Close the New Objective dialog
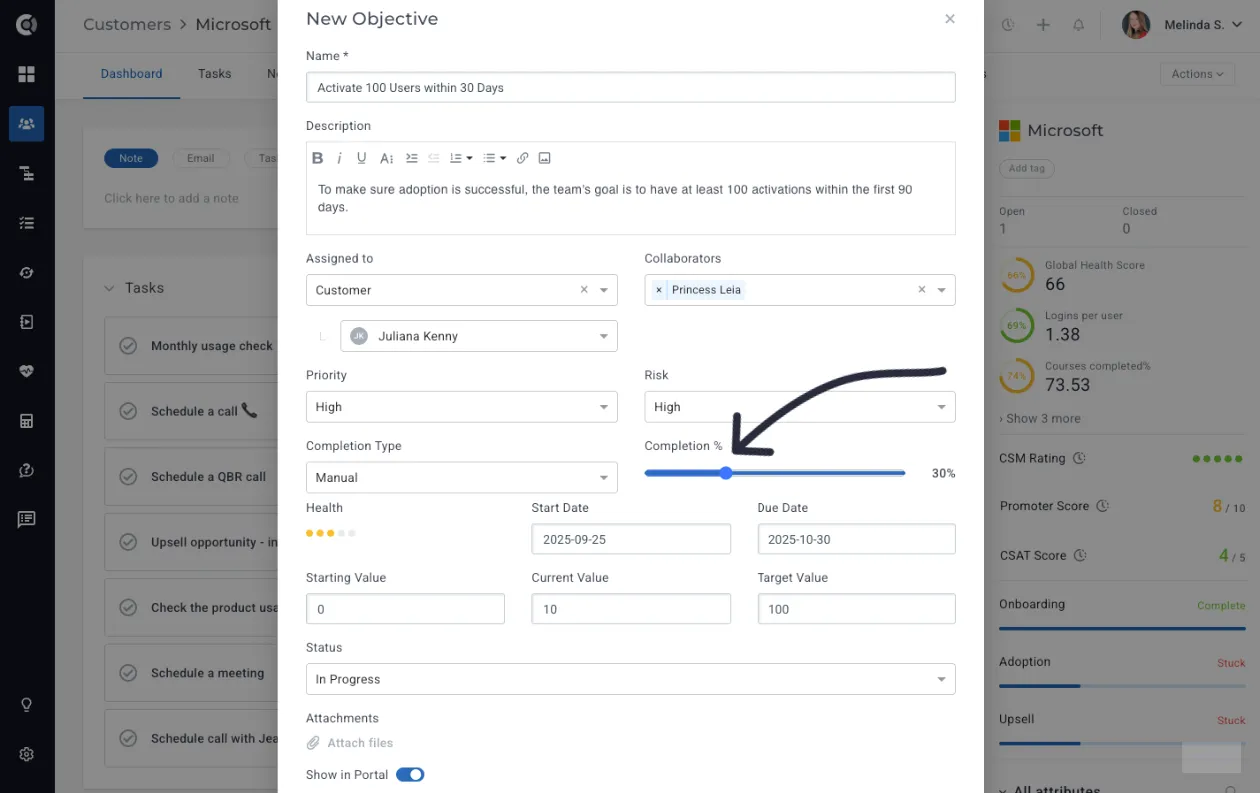Image resolution: width=1260 pixels, height=793 pixels. 950,19
